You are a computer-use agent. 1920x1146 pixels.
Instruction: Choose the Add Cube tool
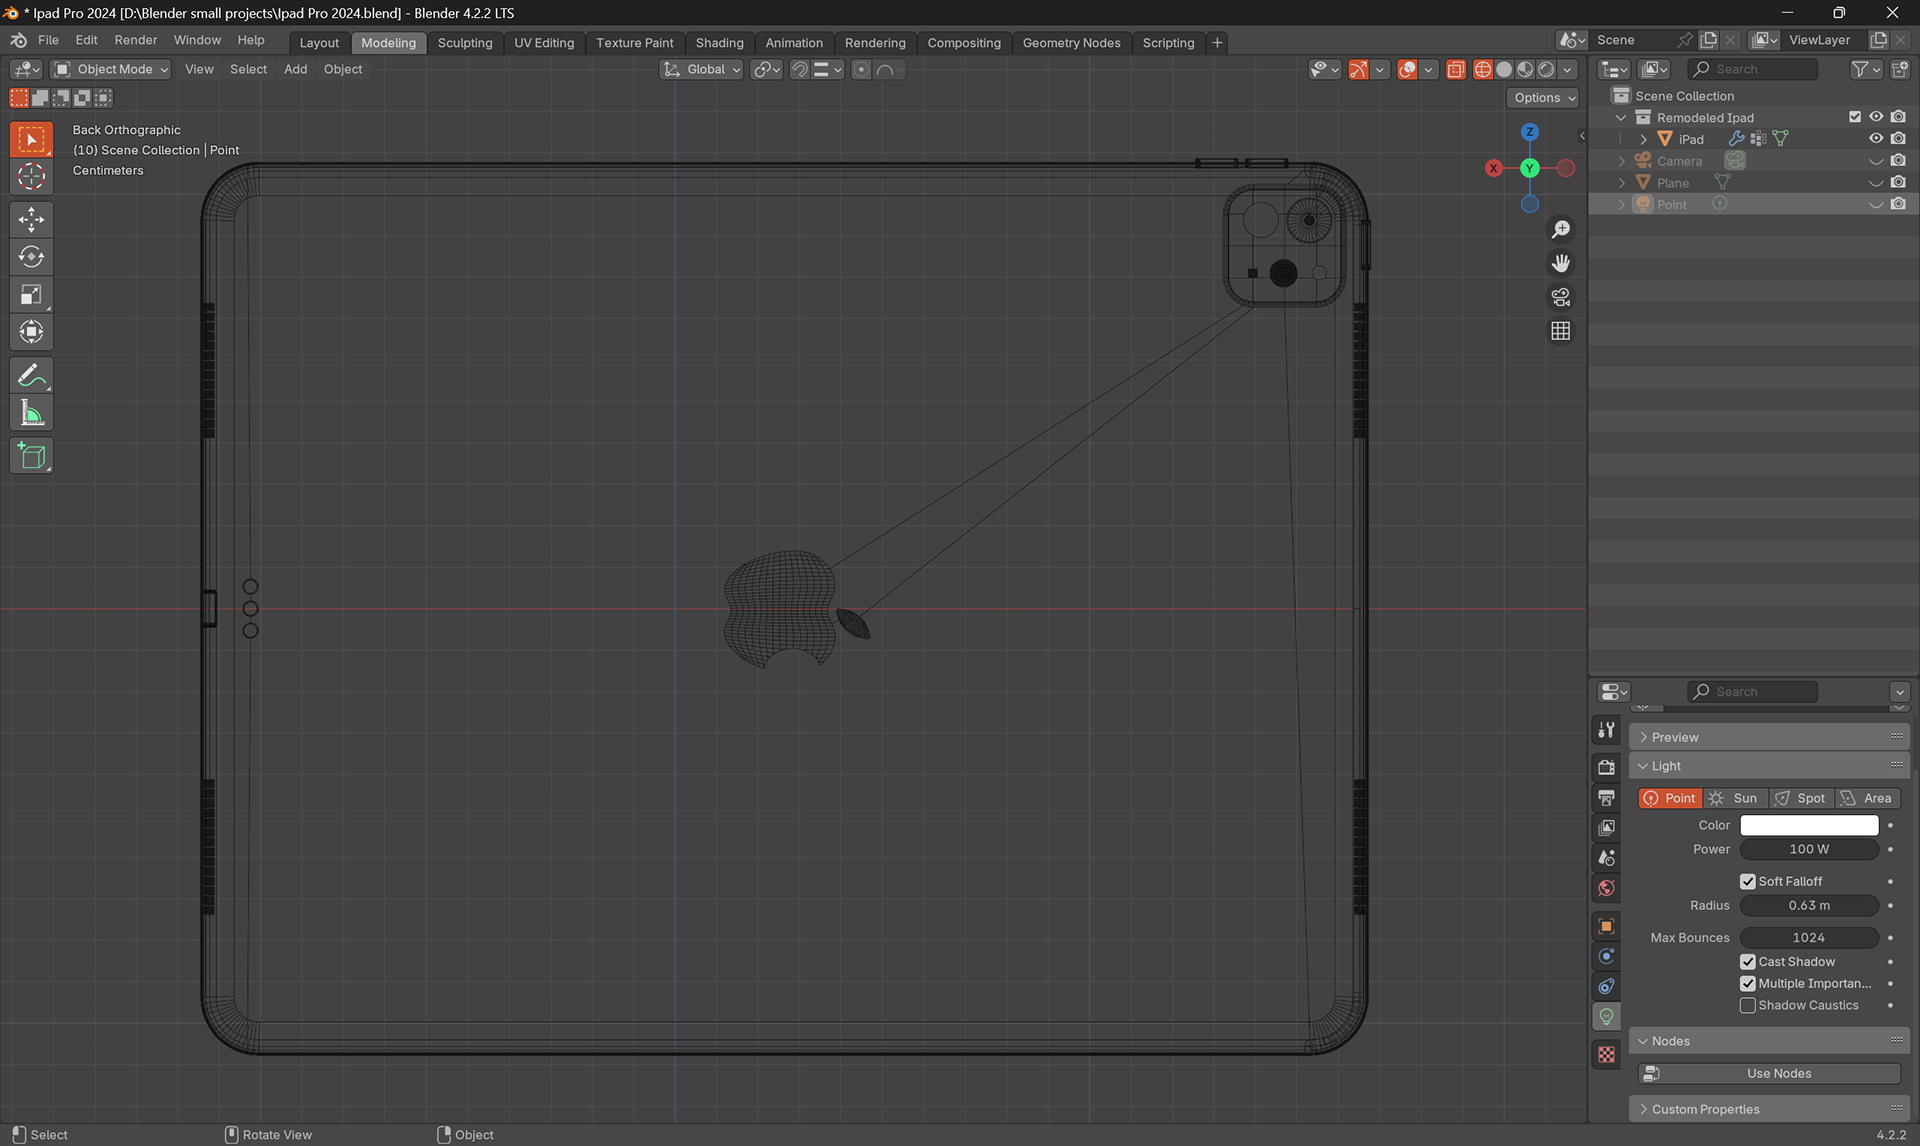[31, 456]
